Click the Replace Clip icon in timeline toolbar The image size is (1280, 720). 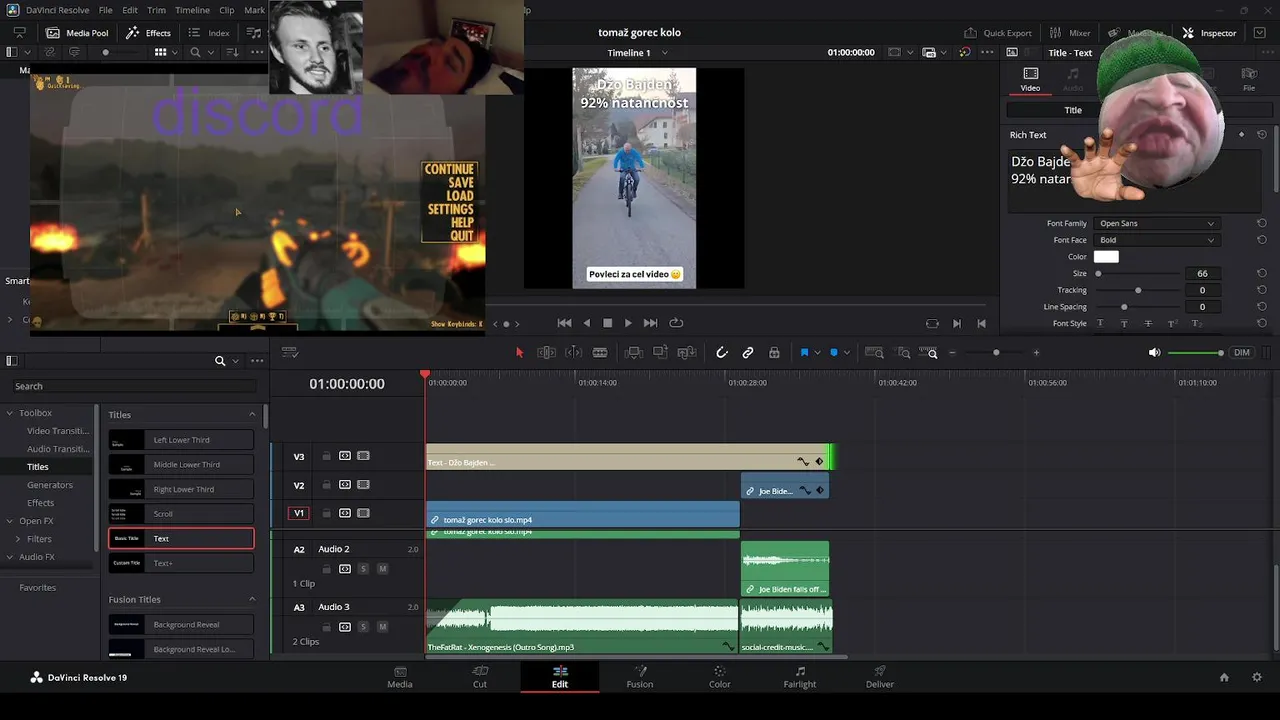click(x=687, y=353)
